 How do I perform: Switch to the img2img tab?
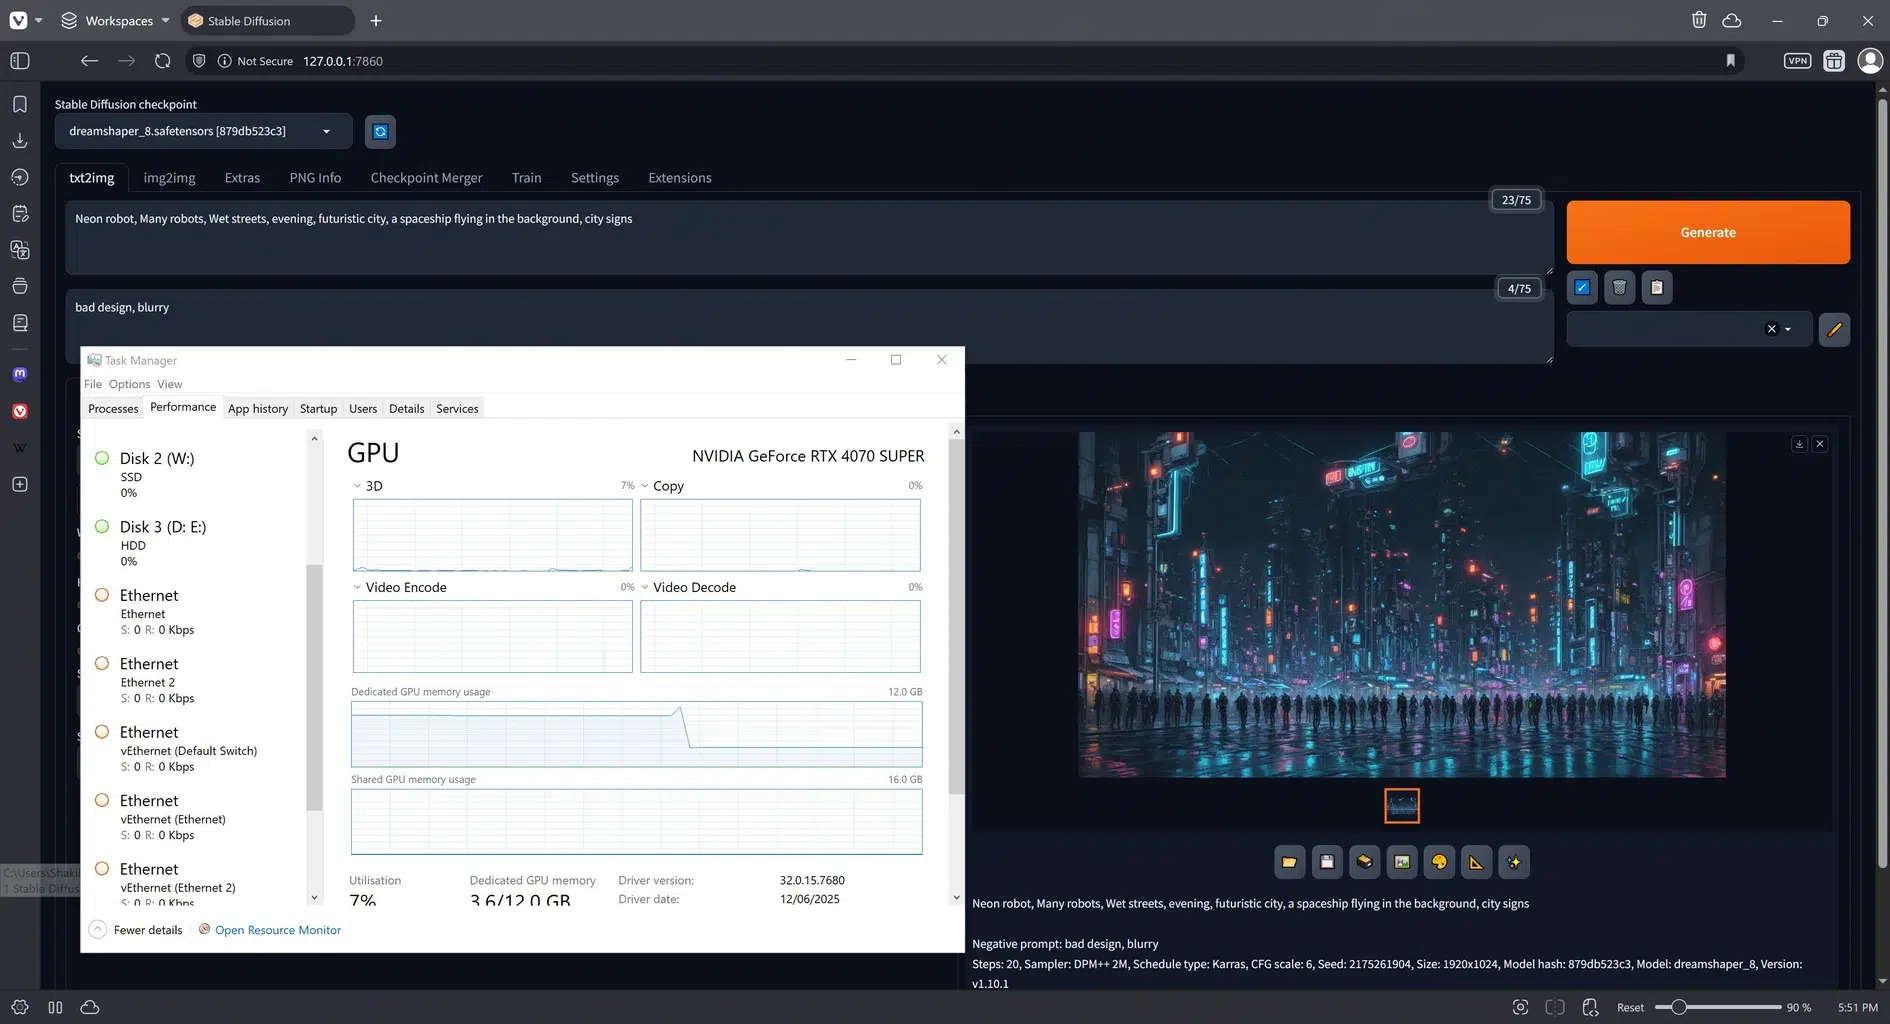click(x=169, y=177)
